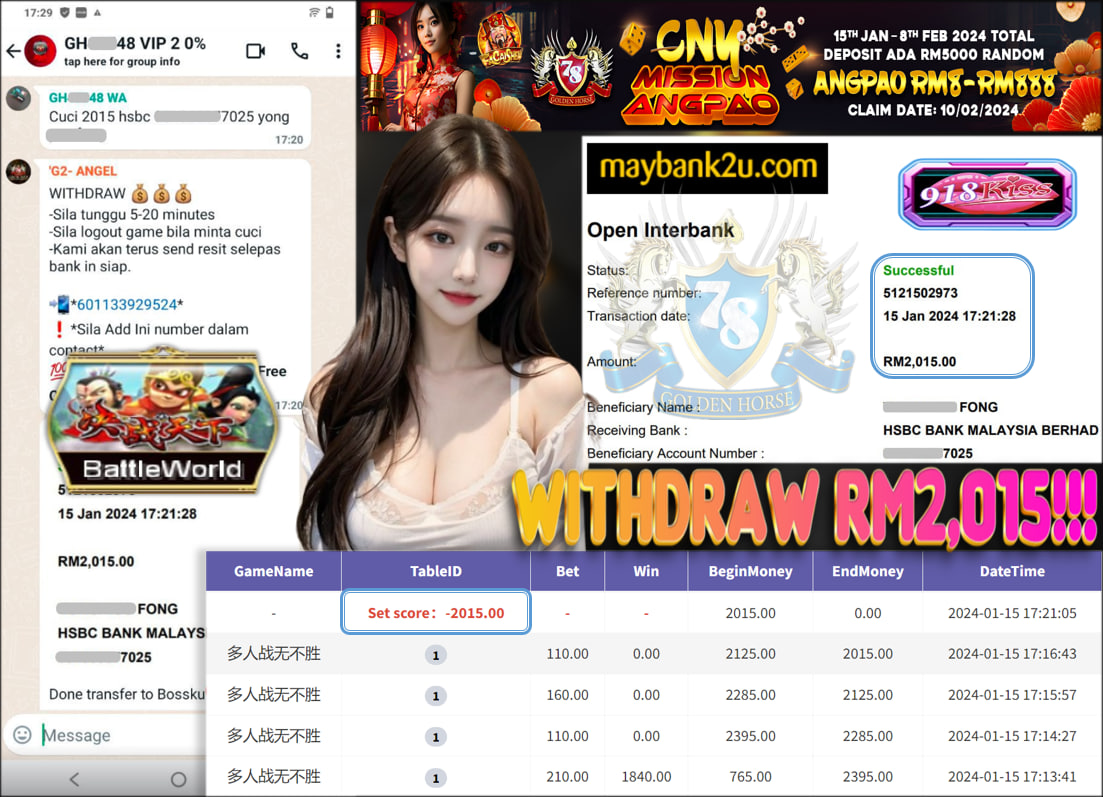Click the 'Done transfer to Bossku' message text
Screen dimensions: 1103x797
(x=127, y=694)
